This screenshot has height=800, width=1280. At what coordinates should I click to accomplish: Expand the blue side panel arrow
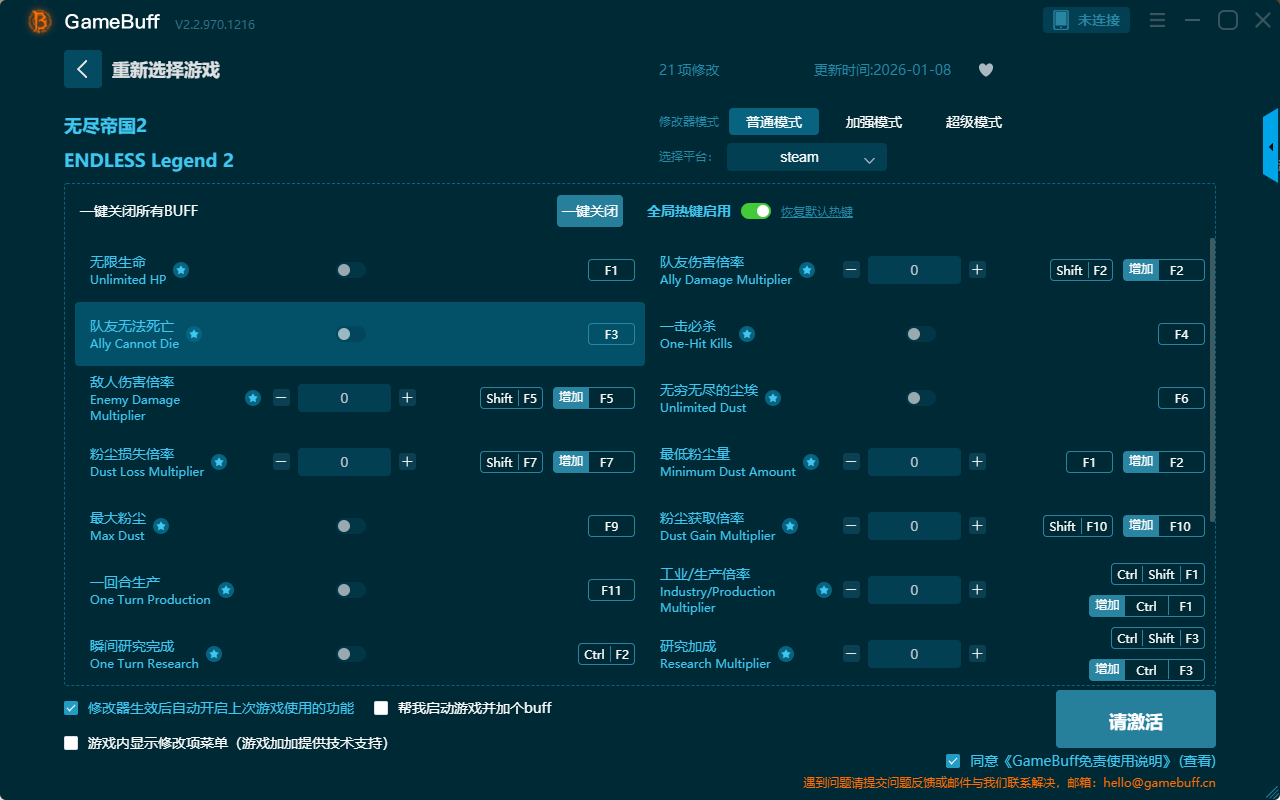tap(1271, 147)
